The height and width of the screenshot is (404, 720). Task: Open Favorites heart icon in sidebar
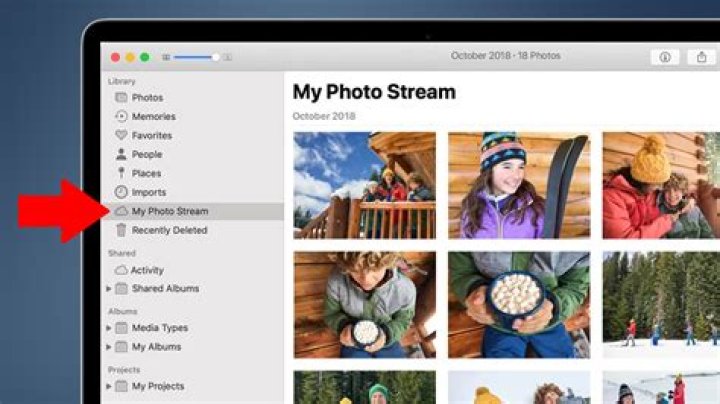pyautogui.click(x=121, y=135)
